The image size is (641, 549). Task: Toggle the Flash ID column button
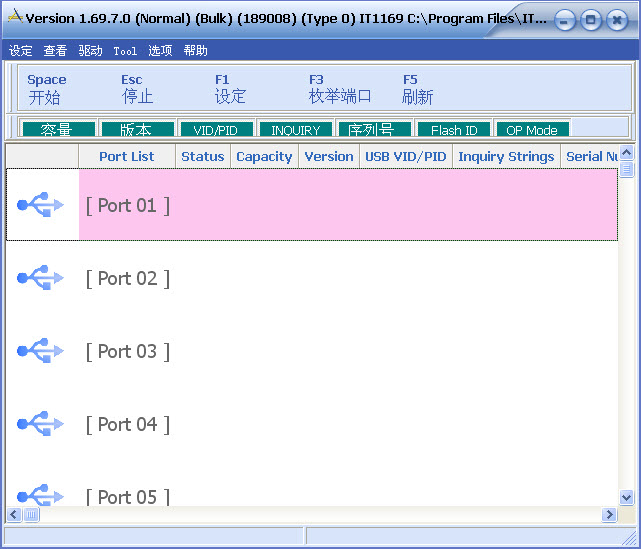coord(453,130)
